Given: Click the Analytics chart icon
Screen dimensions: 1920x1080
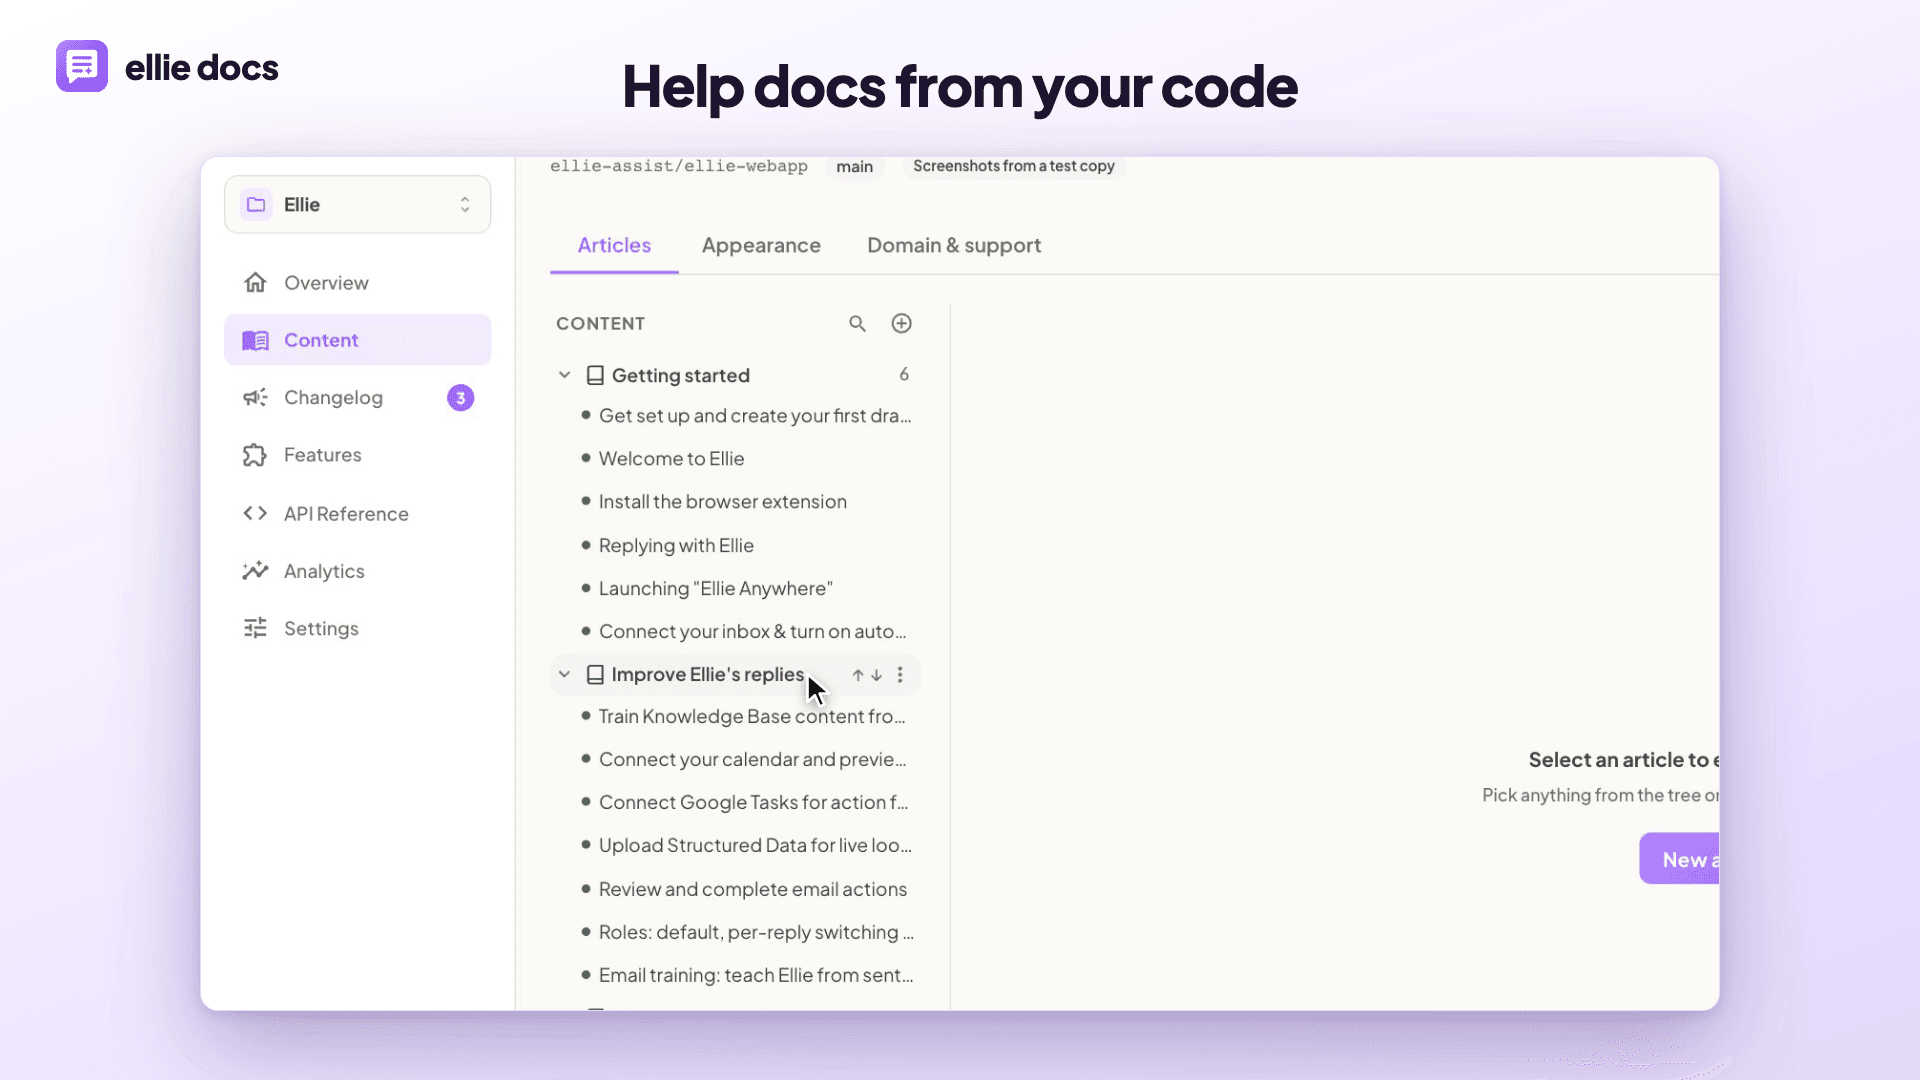Looking at the screenshot, I should [x=255, y=570].
